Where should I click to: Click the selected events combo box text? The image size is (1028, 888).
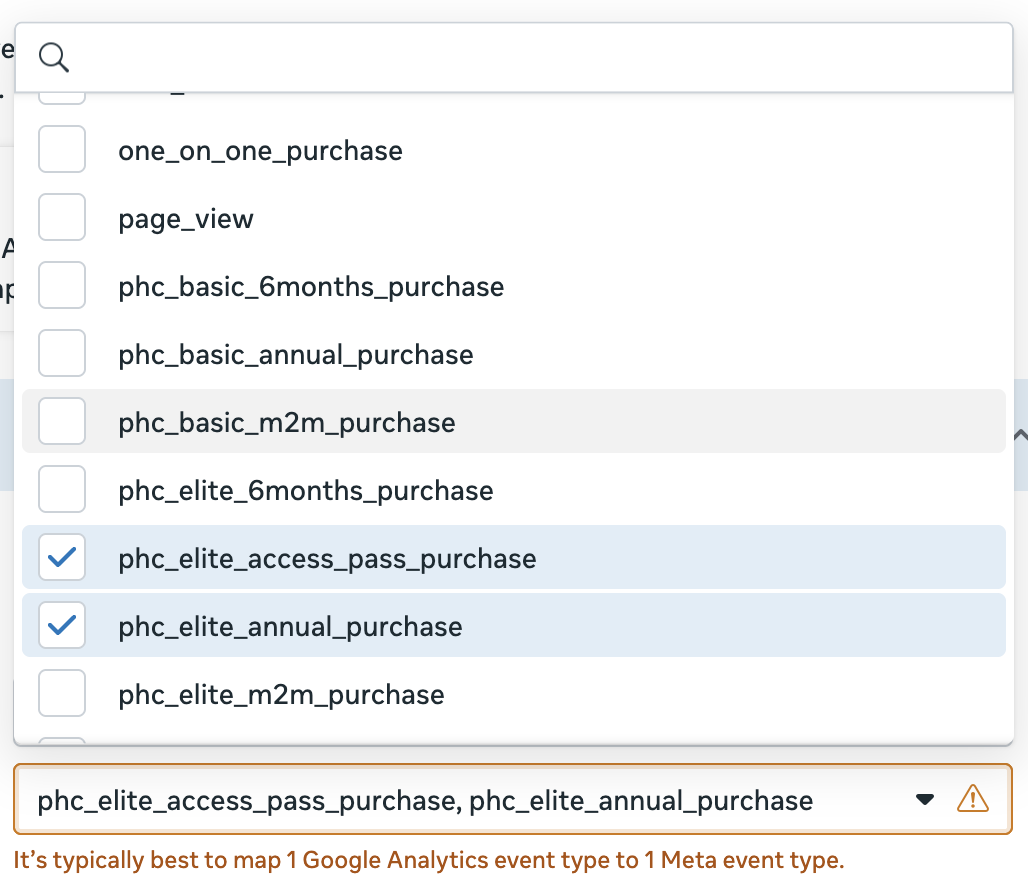tap(425, 801)
